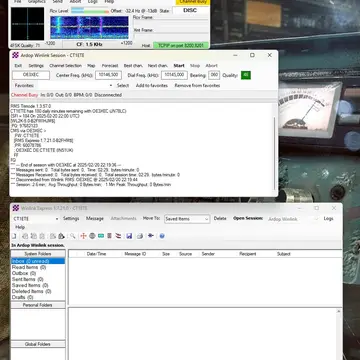Select the Saved Items folder in System Folders
The height and width of the screenshot is (360, 360).
[30, 285]
